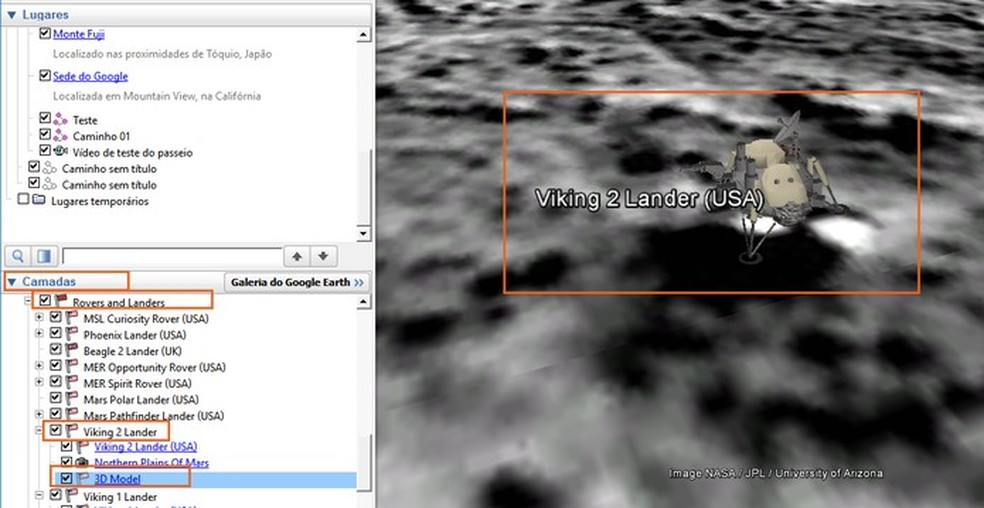984x508 pixels.
Task: Collapse the Viking 2 Lander node
Action: point(39,431)
